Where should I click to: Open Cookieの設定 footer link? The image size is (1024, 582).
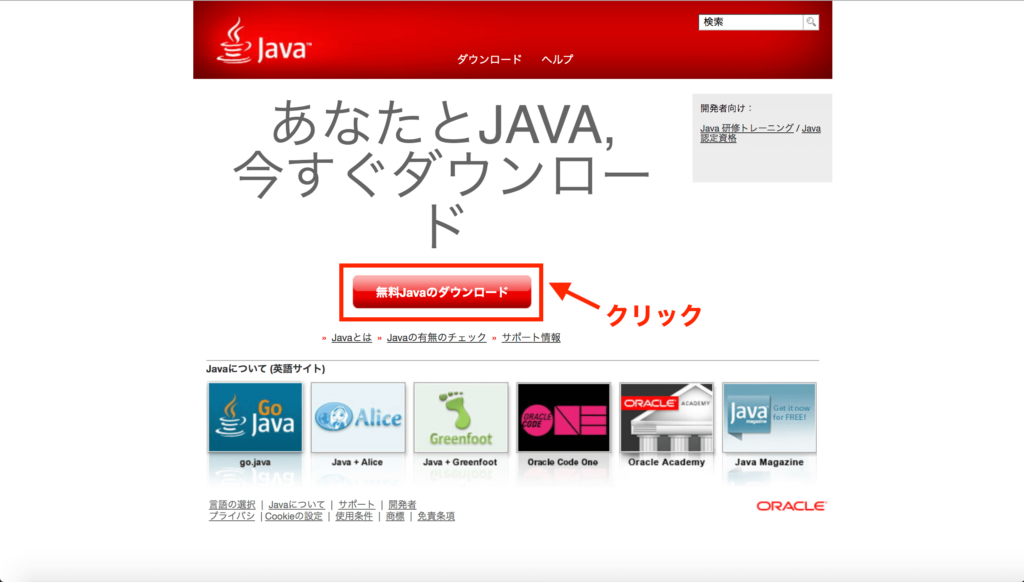coord(293,516)
